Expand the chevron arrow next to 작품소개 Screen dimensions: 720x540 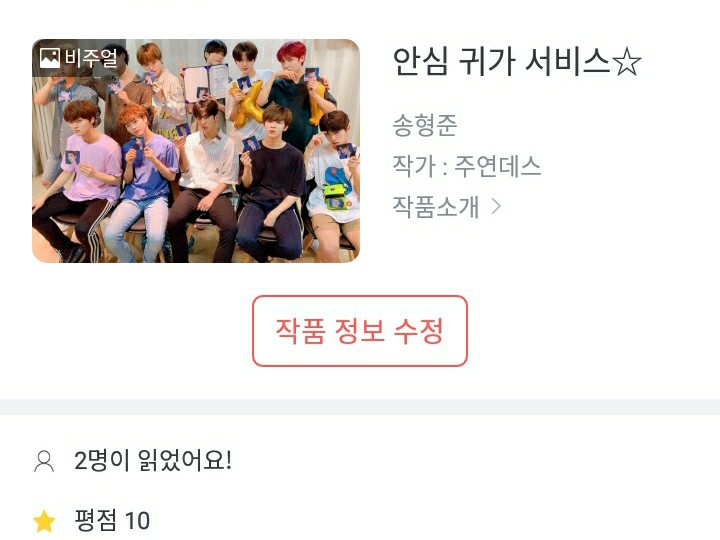[x=495, y=206]
